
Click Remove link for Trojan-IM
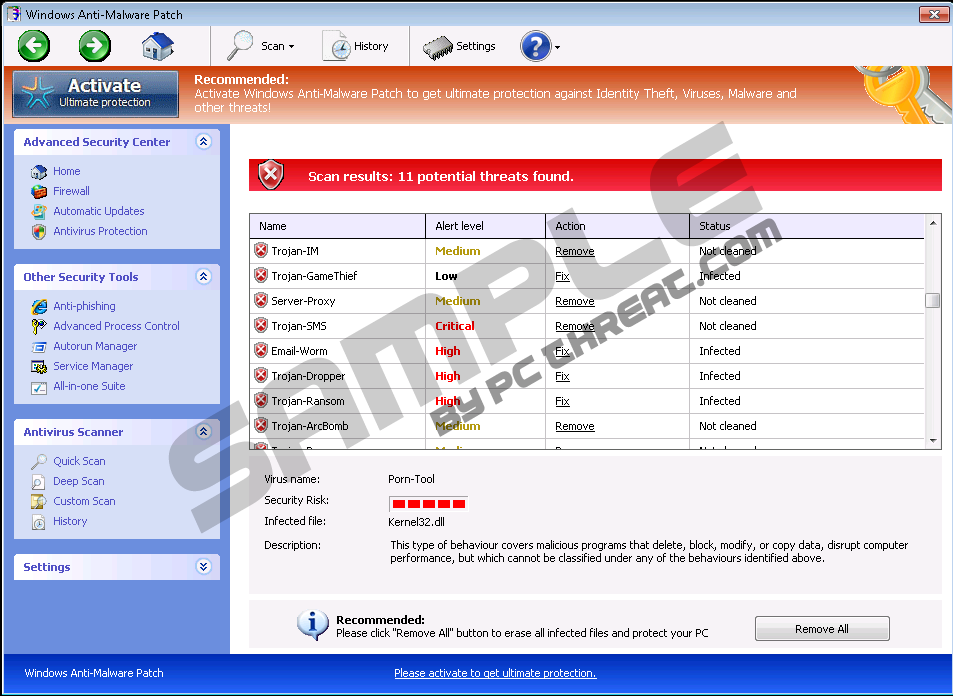(x=574, y=251)
